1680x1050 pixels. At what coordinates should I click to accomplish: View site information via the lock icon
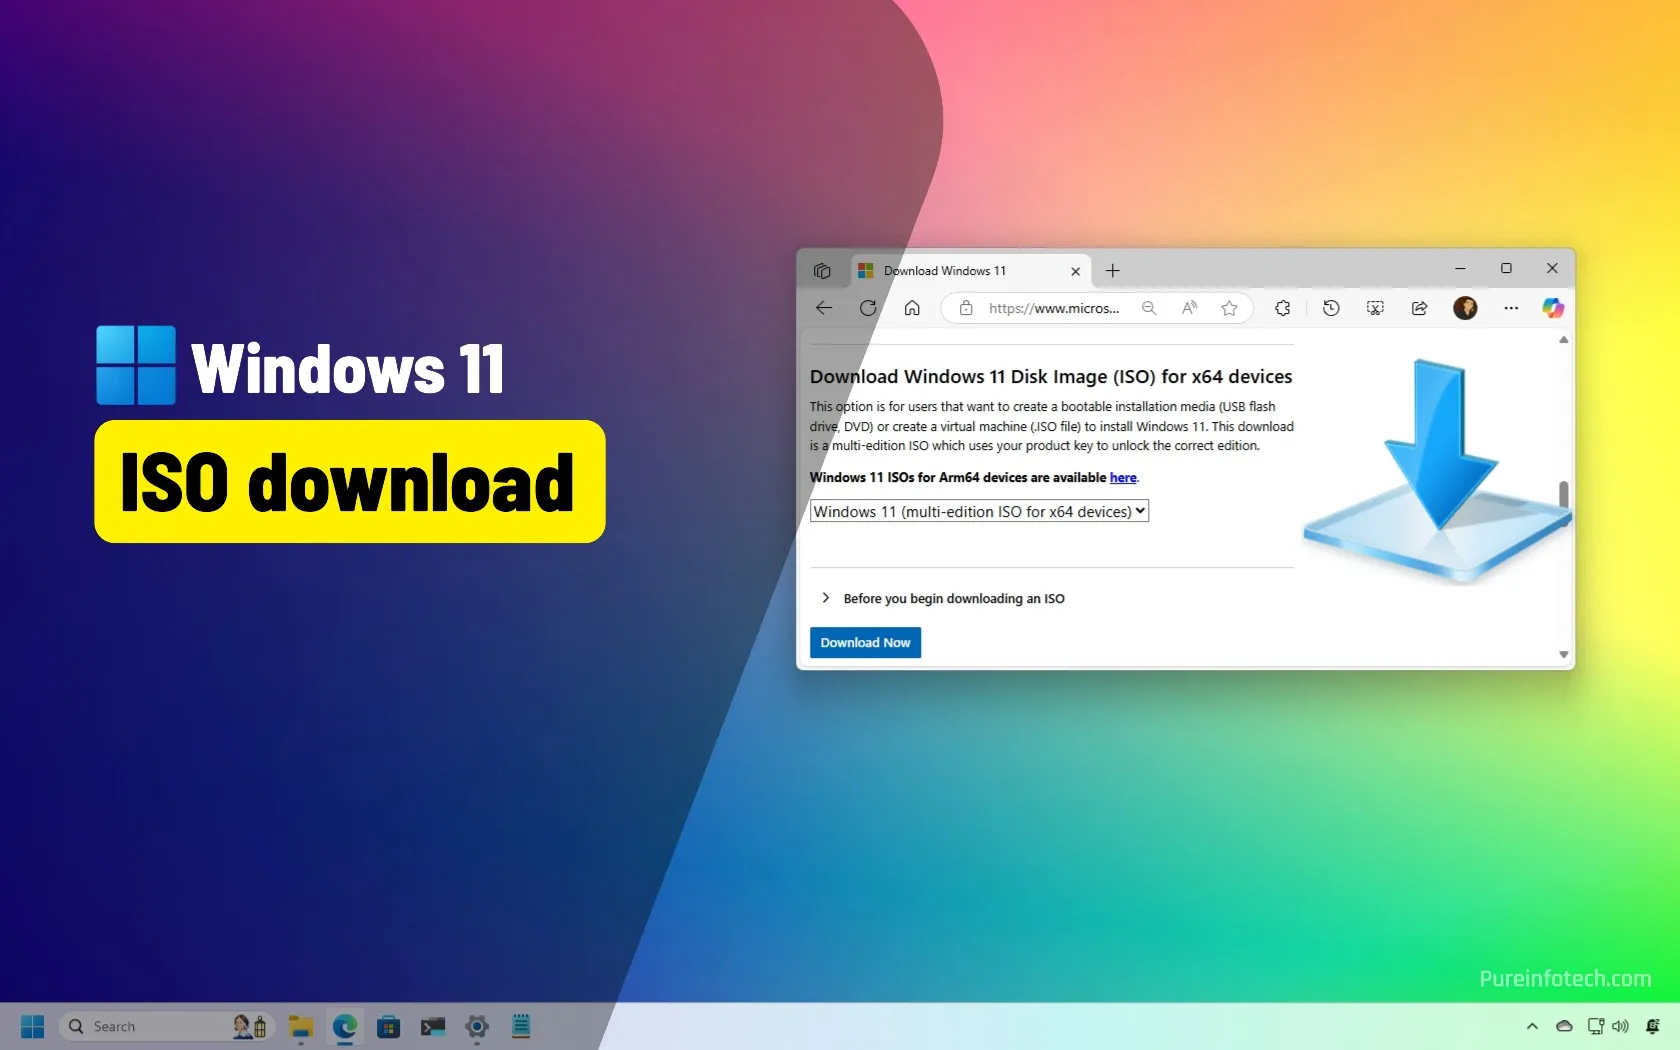click(x=966, y=308)
